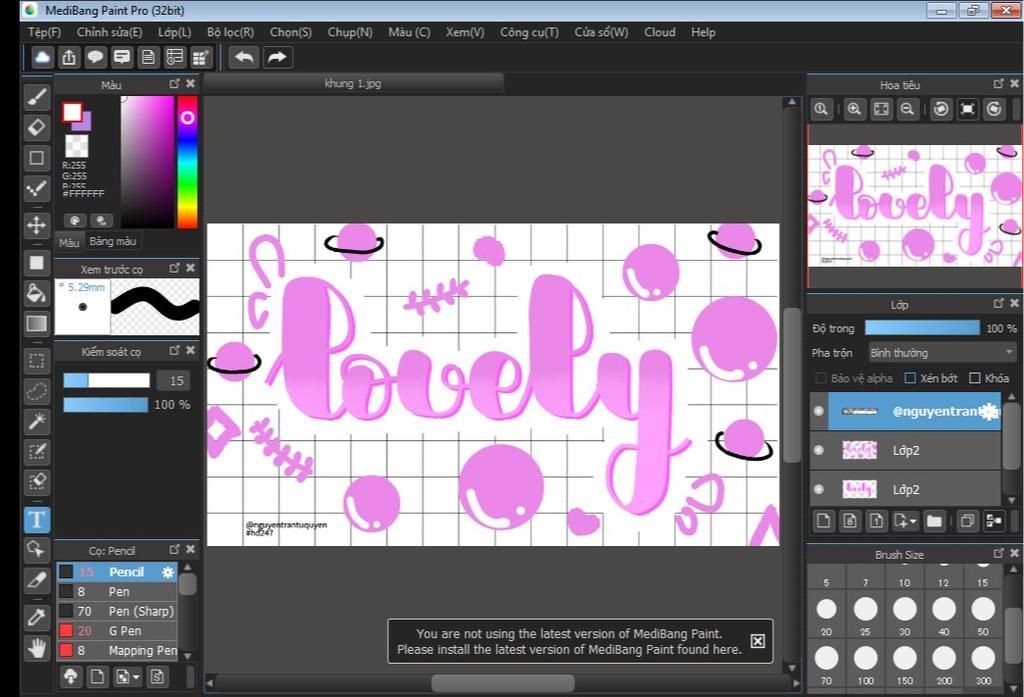The image size is (1024, 697).
Task: Select the Eraser tool
Action: coord(37,127)
